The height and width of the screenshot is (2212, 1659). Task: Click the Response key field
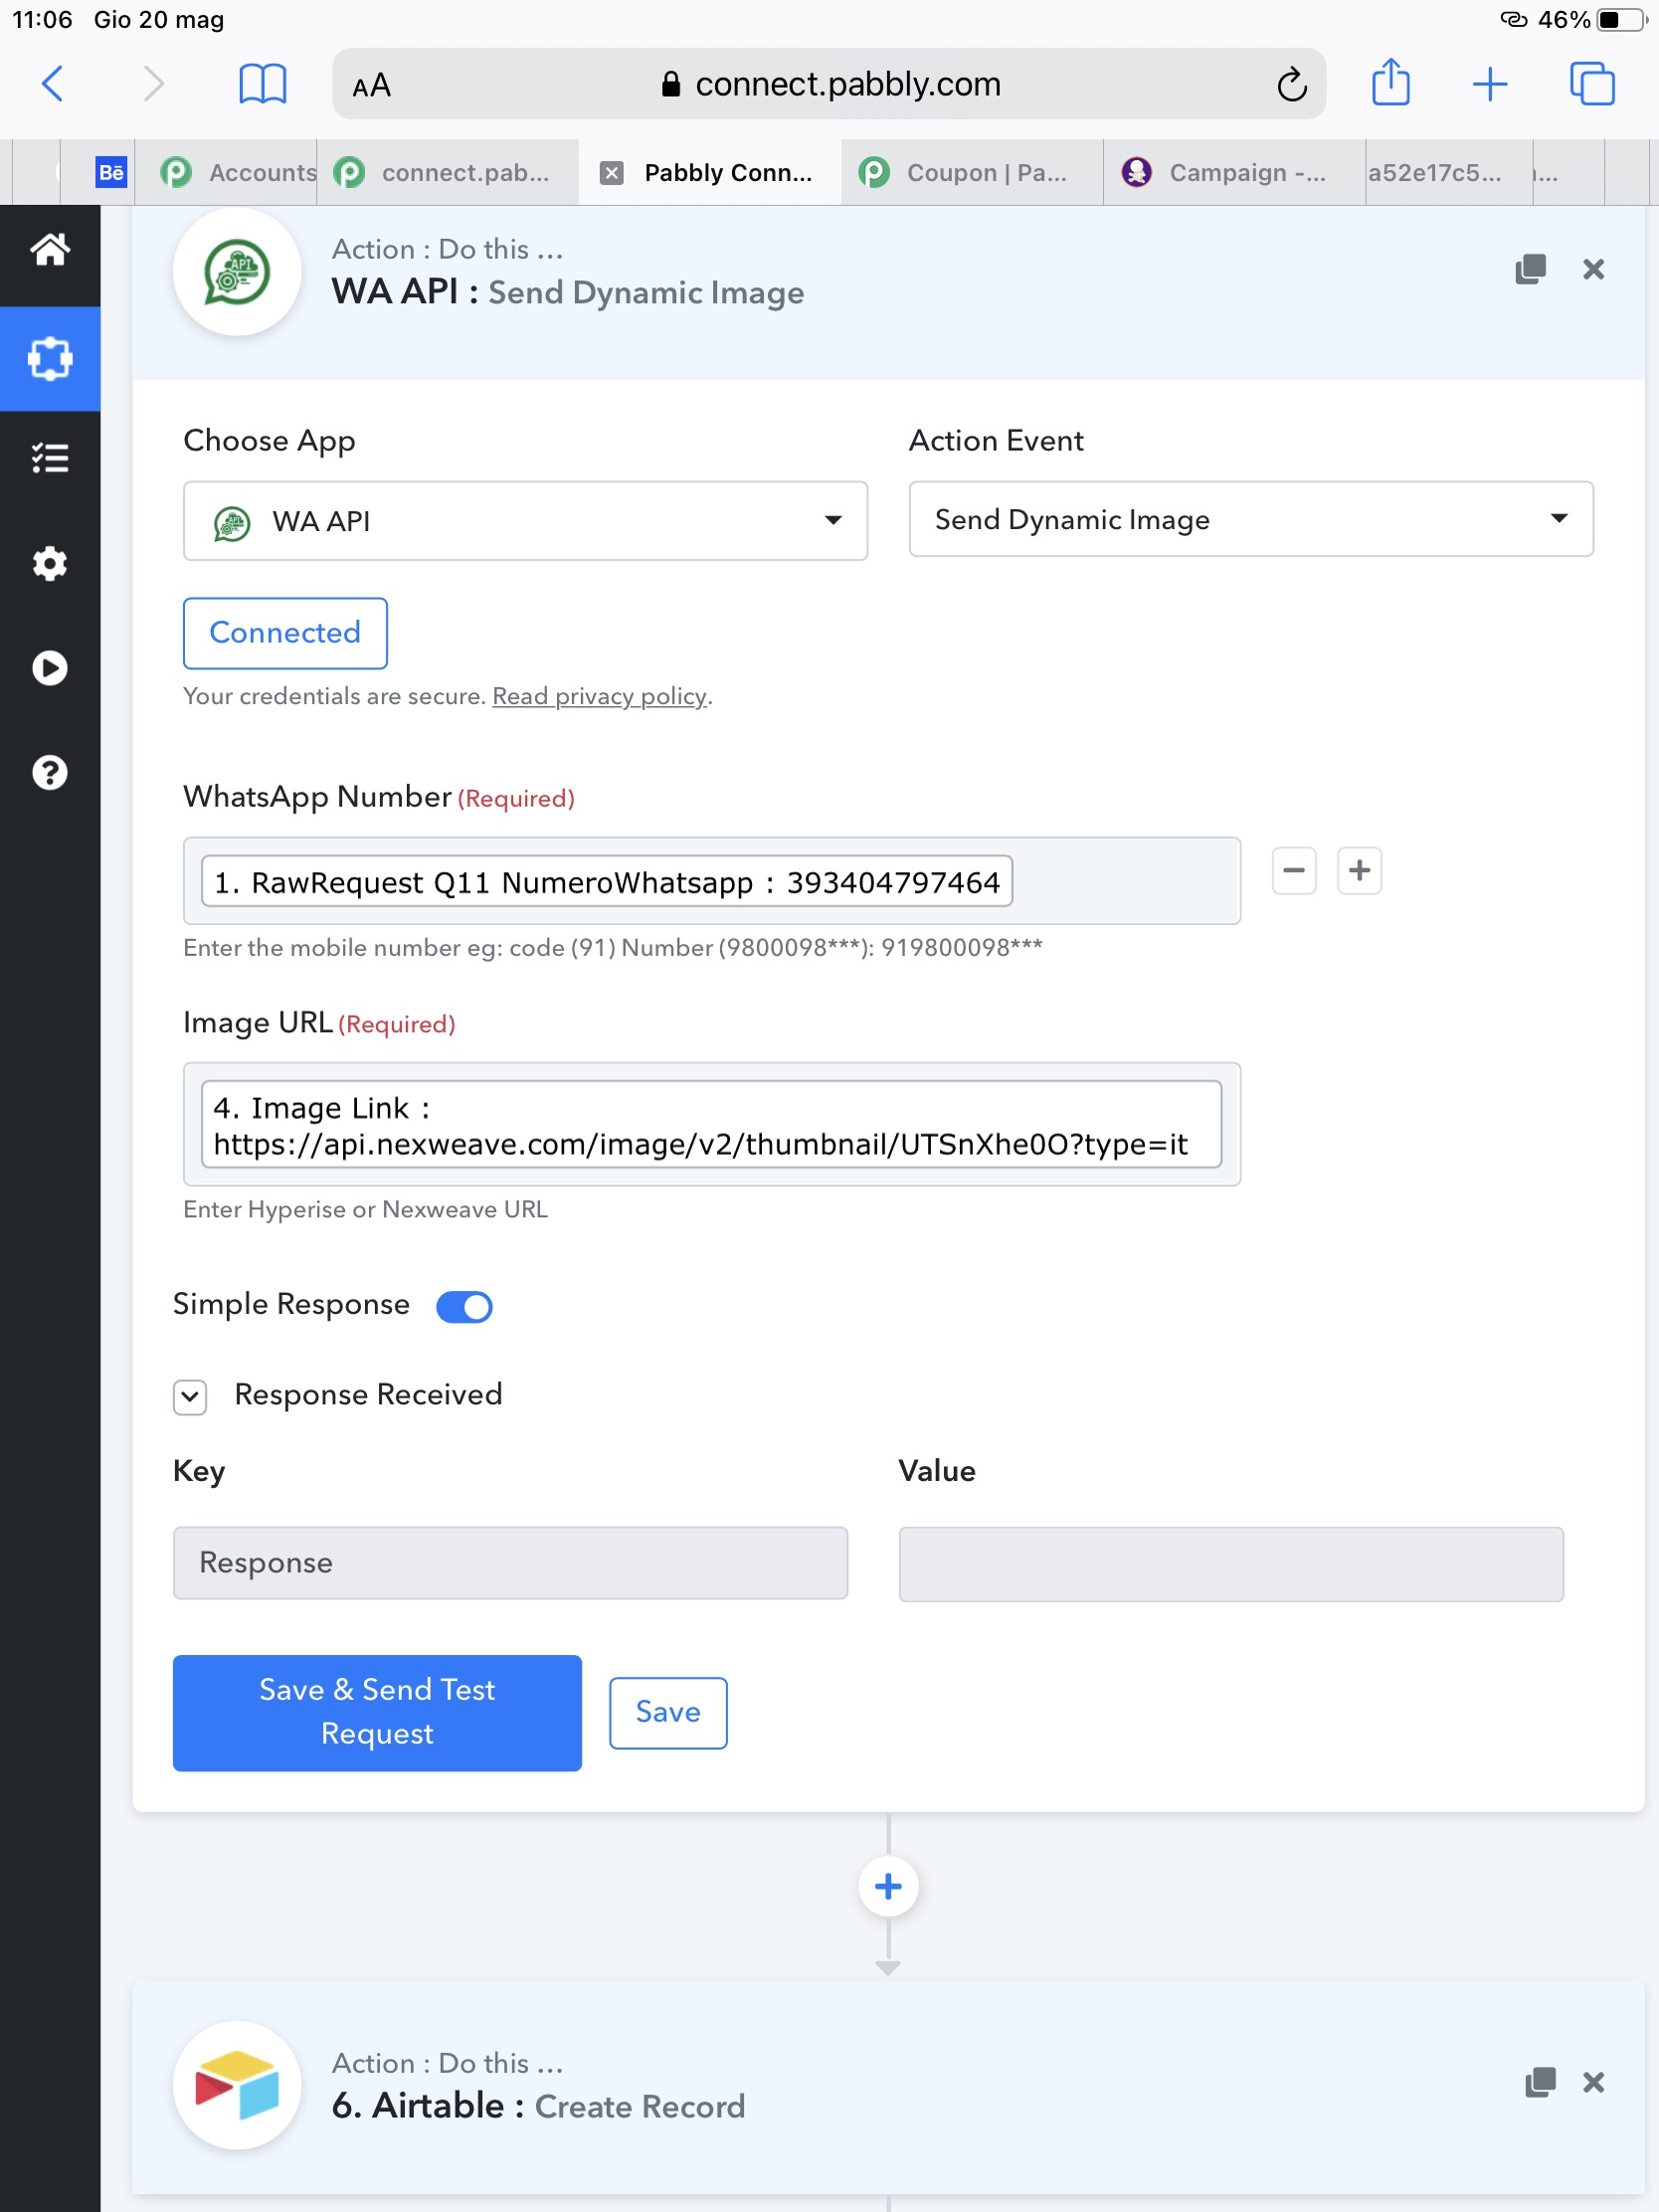pyautogui.click(x=510, y=1563)
